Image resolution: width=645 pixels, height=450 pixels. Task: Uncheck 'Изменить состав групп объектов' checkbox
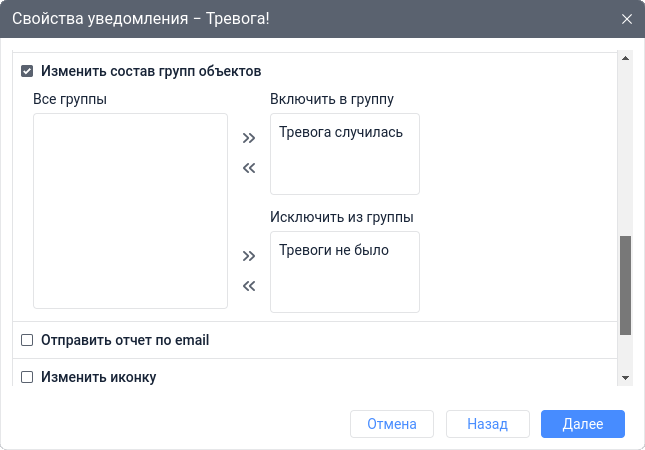click(27, 72)
